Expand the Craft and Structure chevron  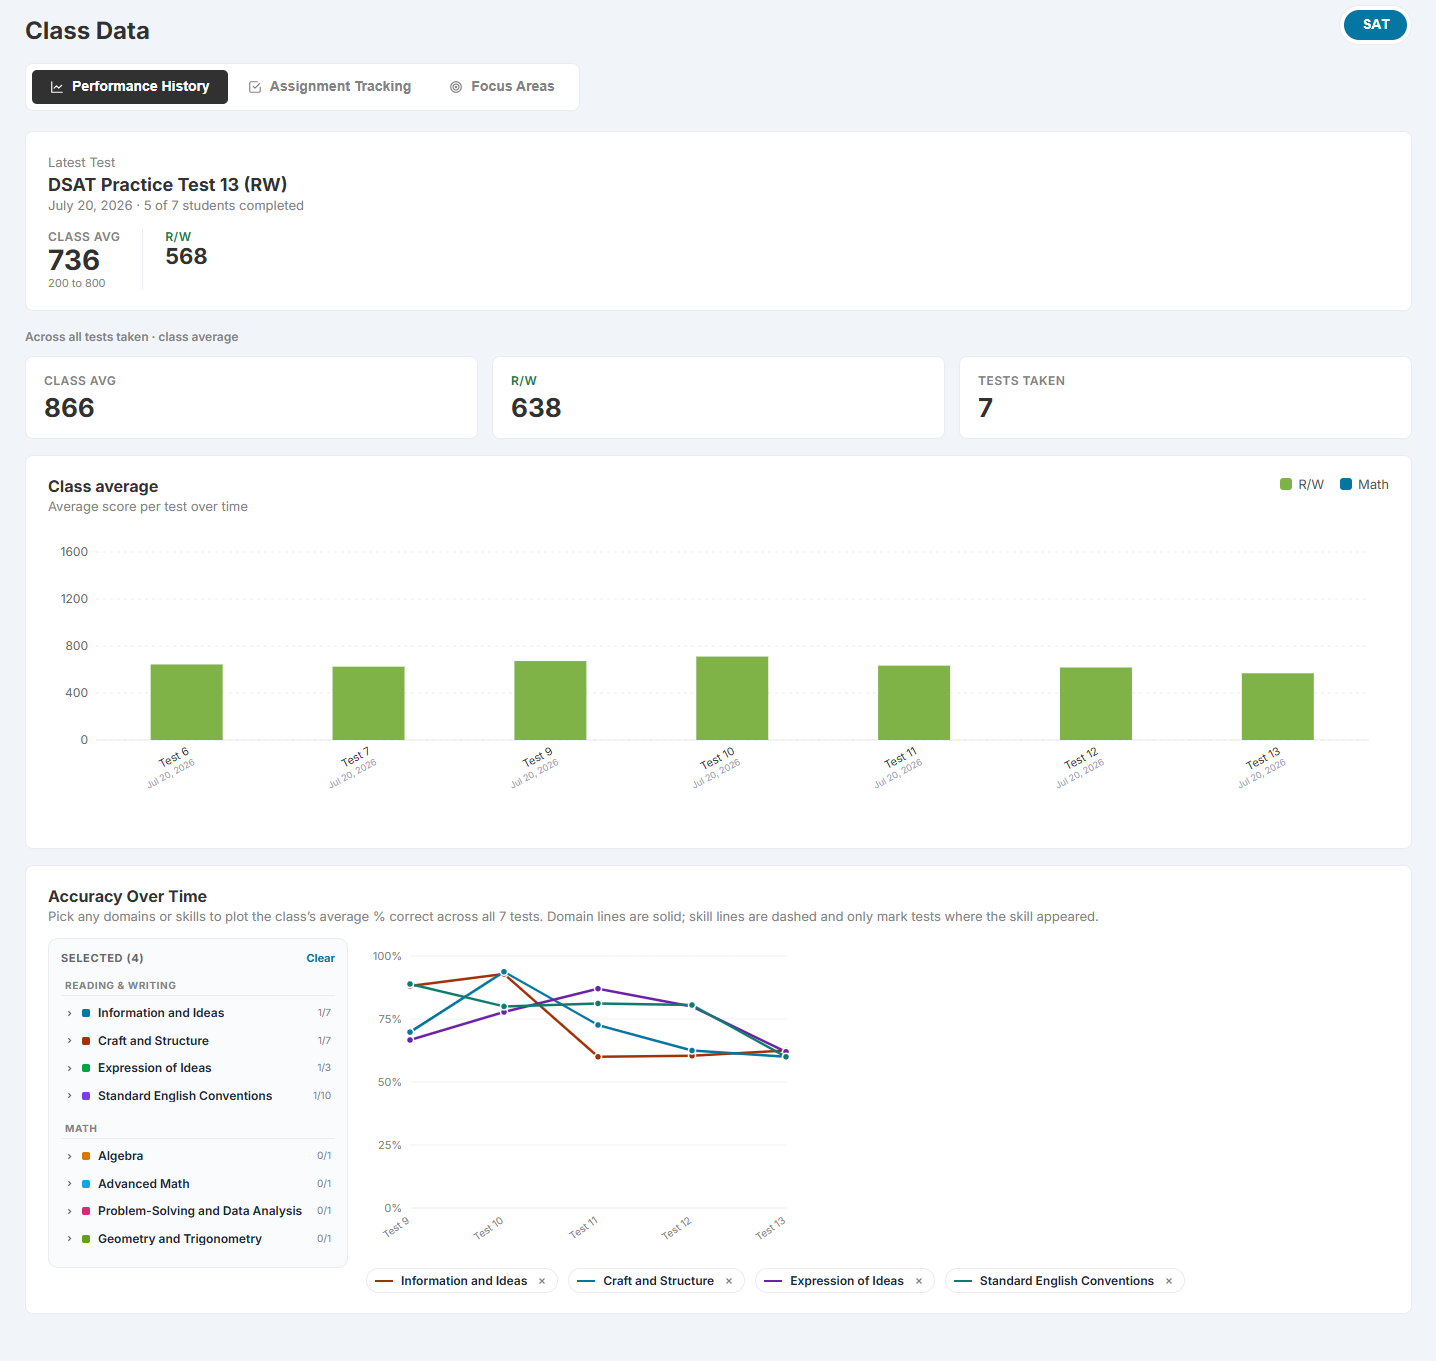click(x=69, y=1041)
